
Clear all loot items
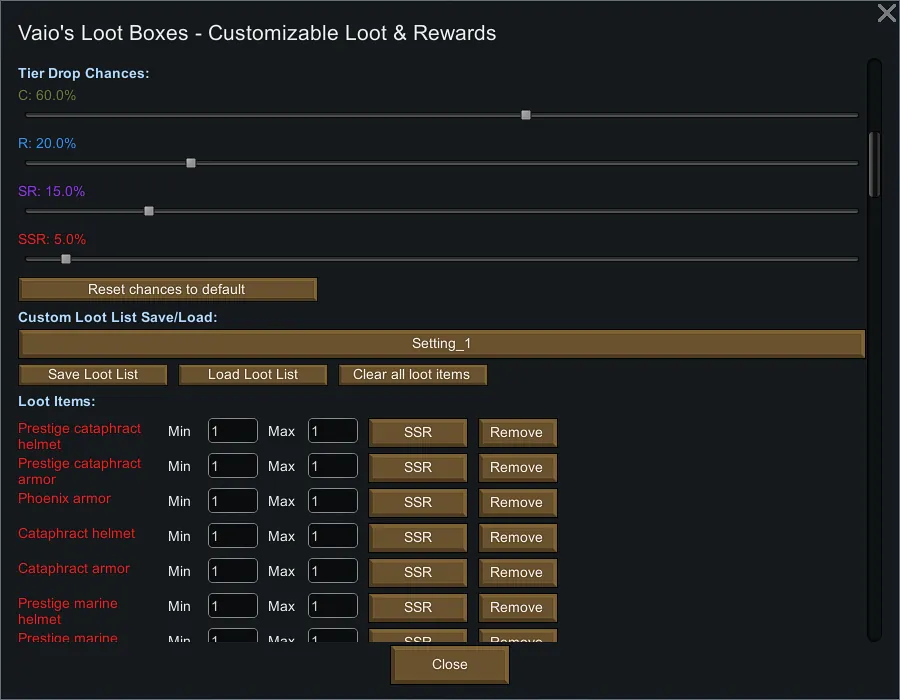point(411,374)
